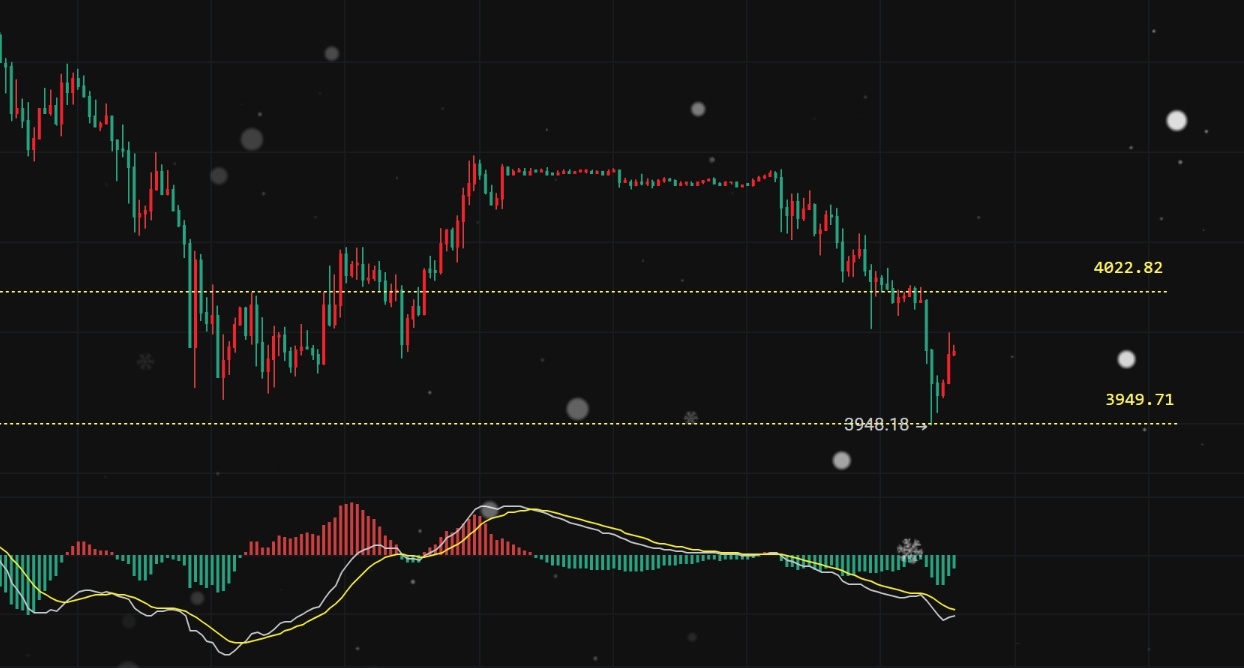This screenshot has height=668, width=1244.
Task: Click the 3949.71 price level label
Action: (1139, 400)
